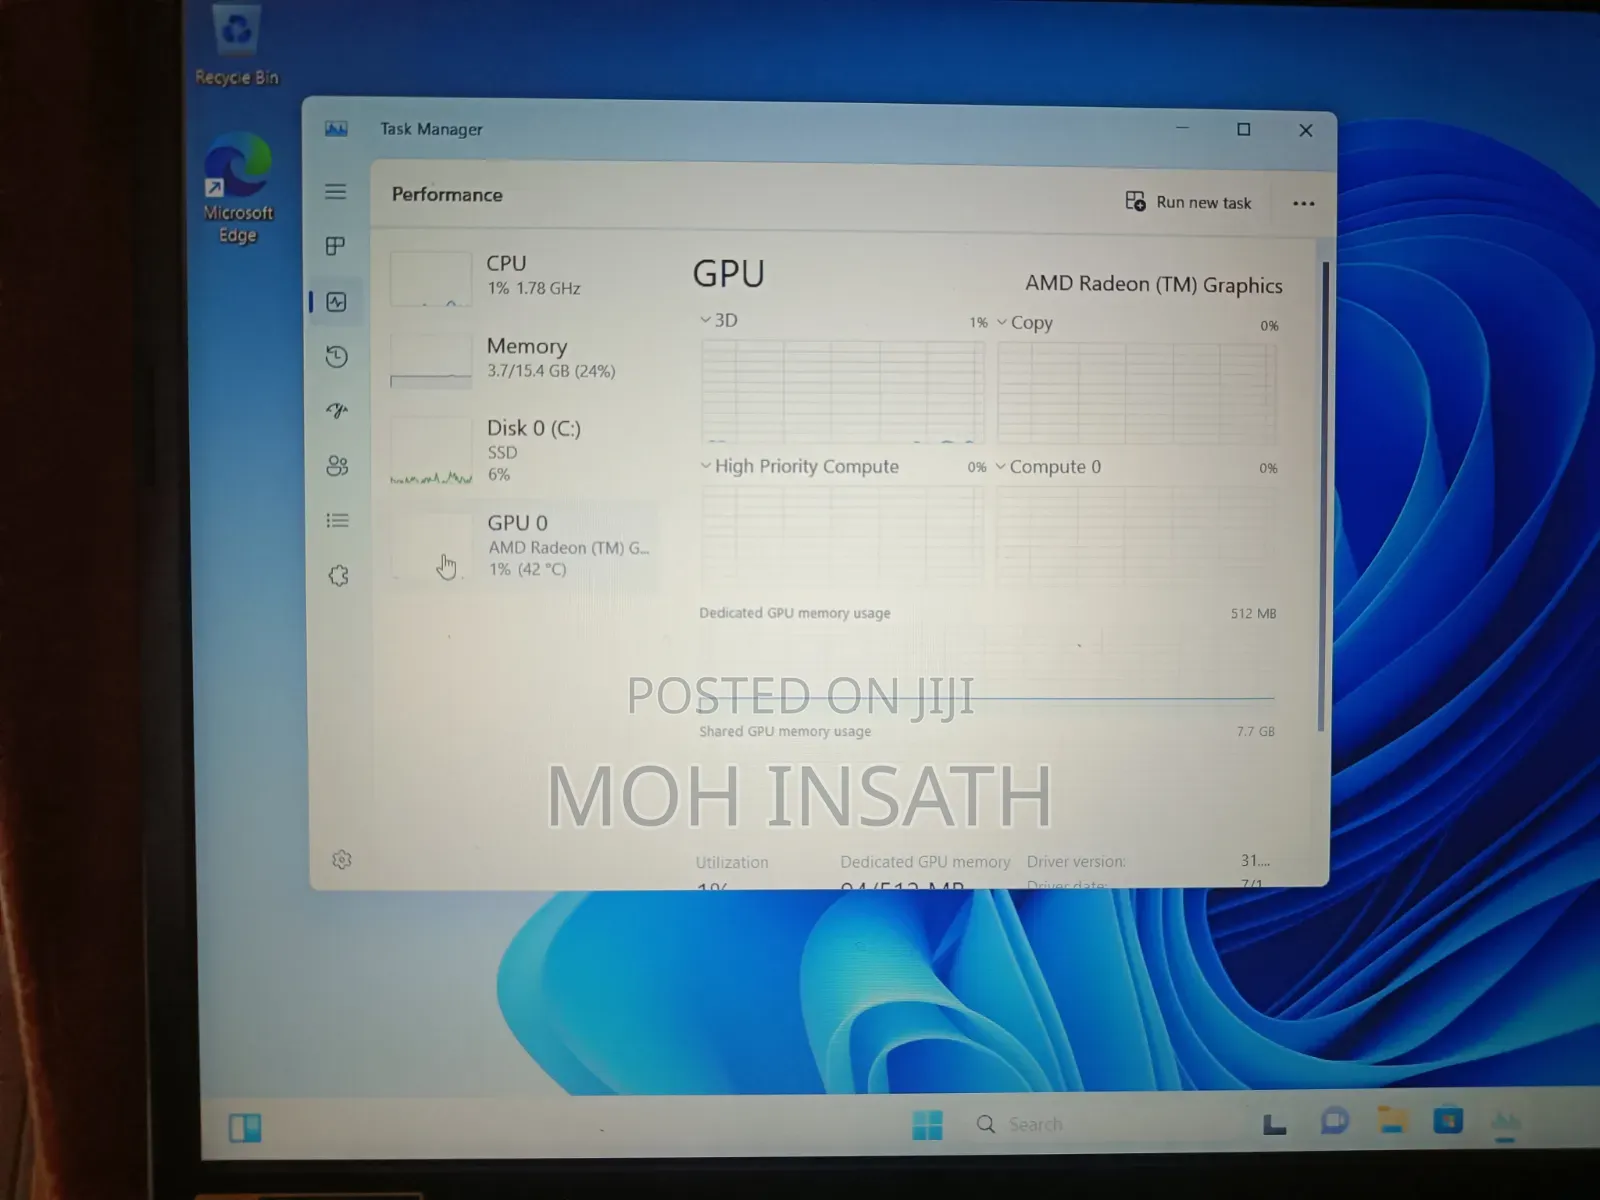Screen dimensions: 1600x1200
Task: Click the CPU mini graph thumbnail
Action: point(431,278)
